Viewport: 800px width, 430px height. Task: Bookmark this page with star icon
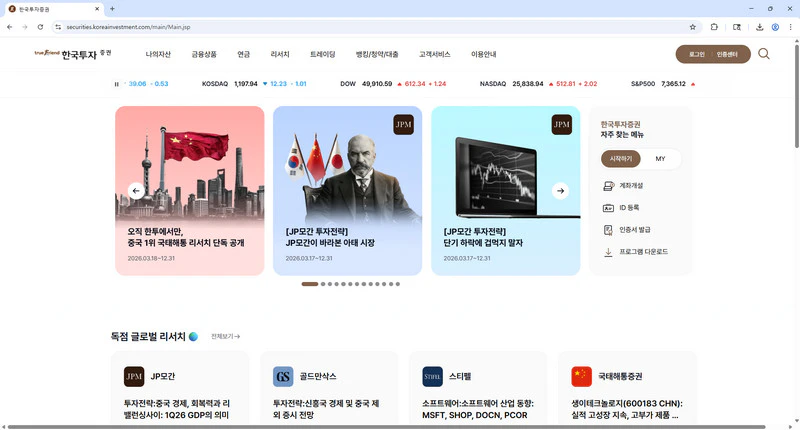(692, 27)
